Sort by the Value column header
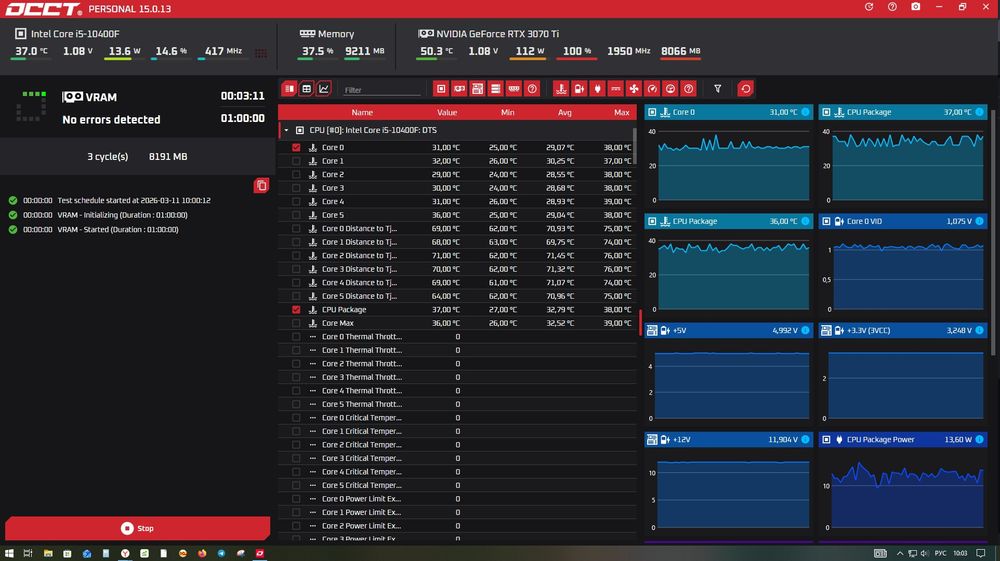This screenshot has width=1000, height=561. 446,112
